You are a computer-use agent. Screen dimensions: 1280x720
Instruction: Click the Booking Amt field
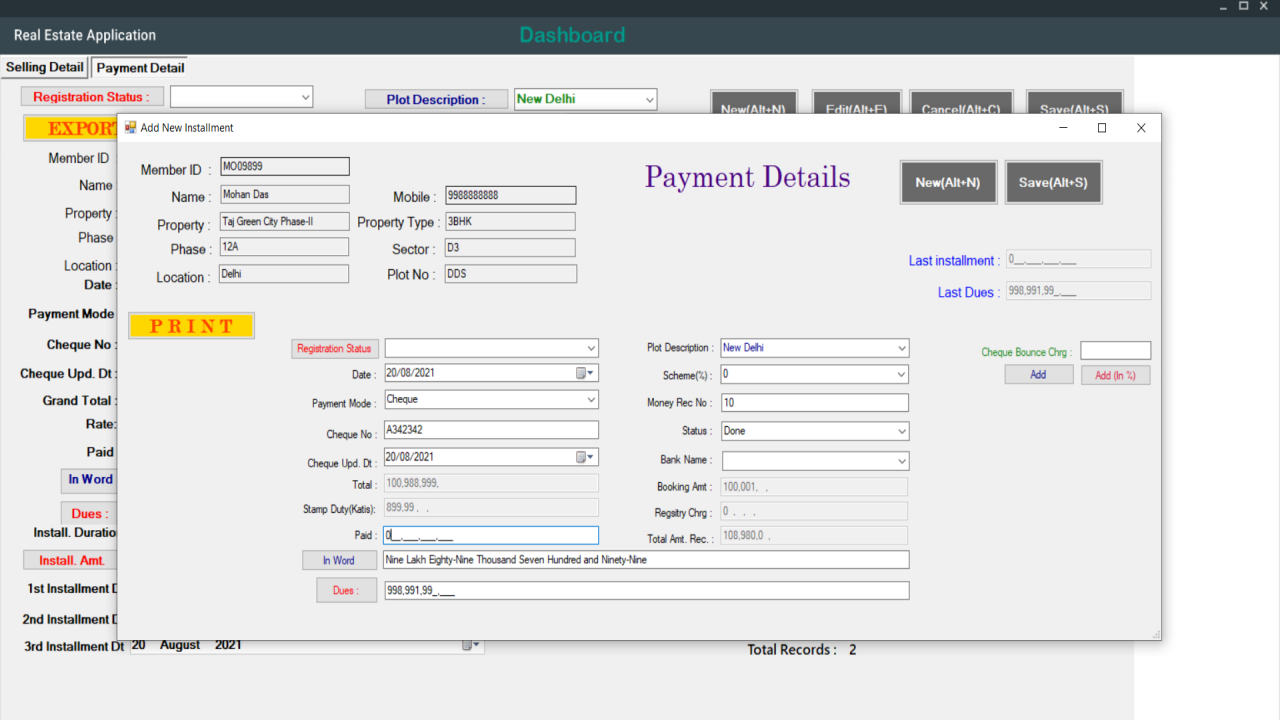pos(814,486)
